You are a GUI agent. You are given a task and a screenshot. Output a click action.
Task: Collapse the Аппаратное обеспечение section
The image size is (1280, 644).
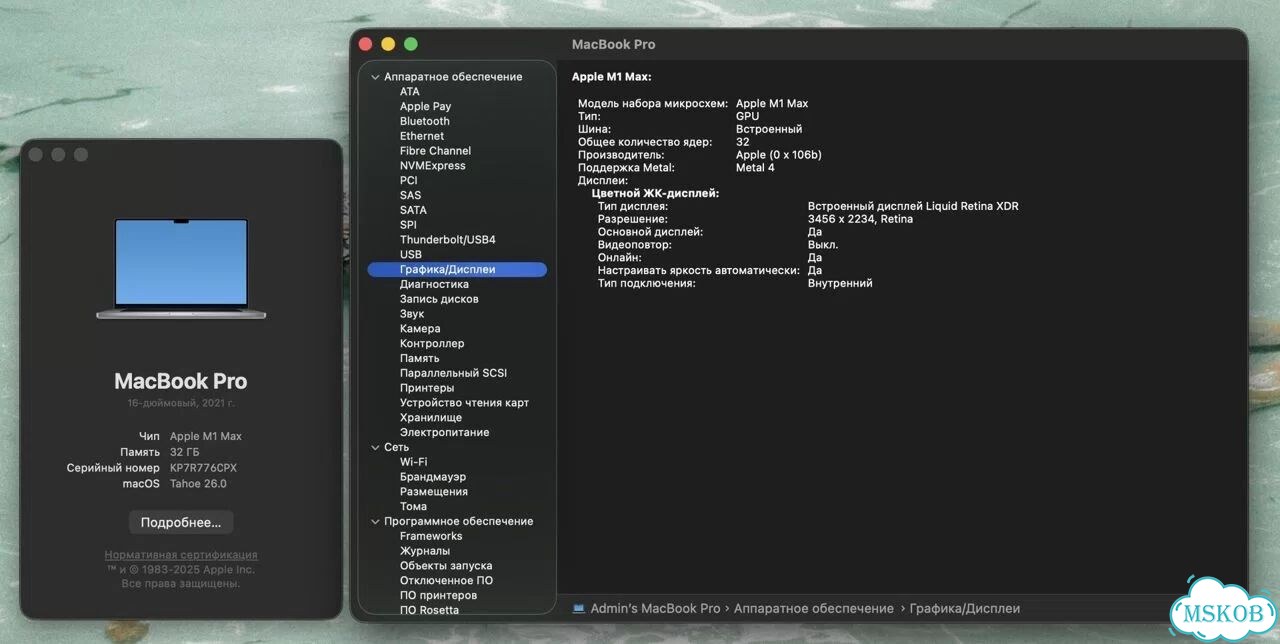pyautogui.click(x=375, y=77)
